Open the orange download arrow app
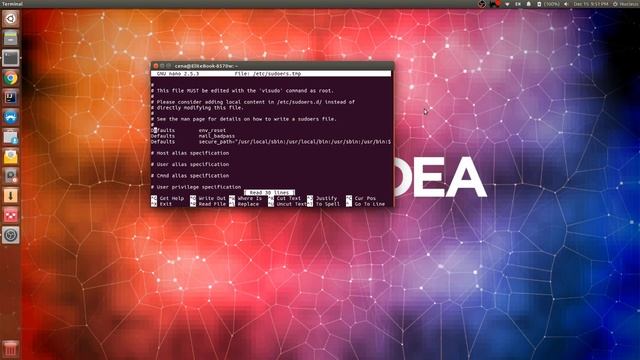 [x=11, y=196]
